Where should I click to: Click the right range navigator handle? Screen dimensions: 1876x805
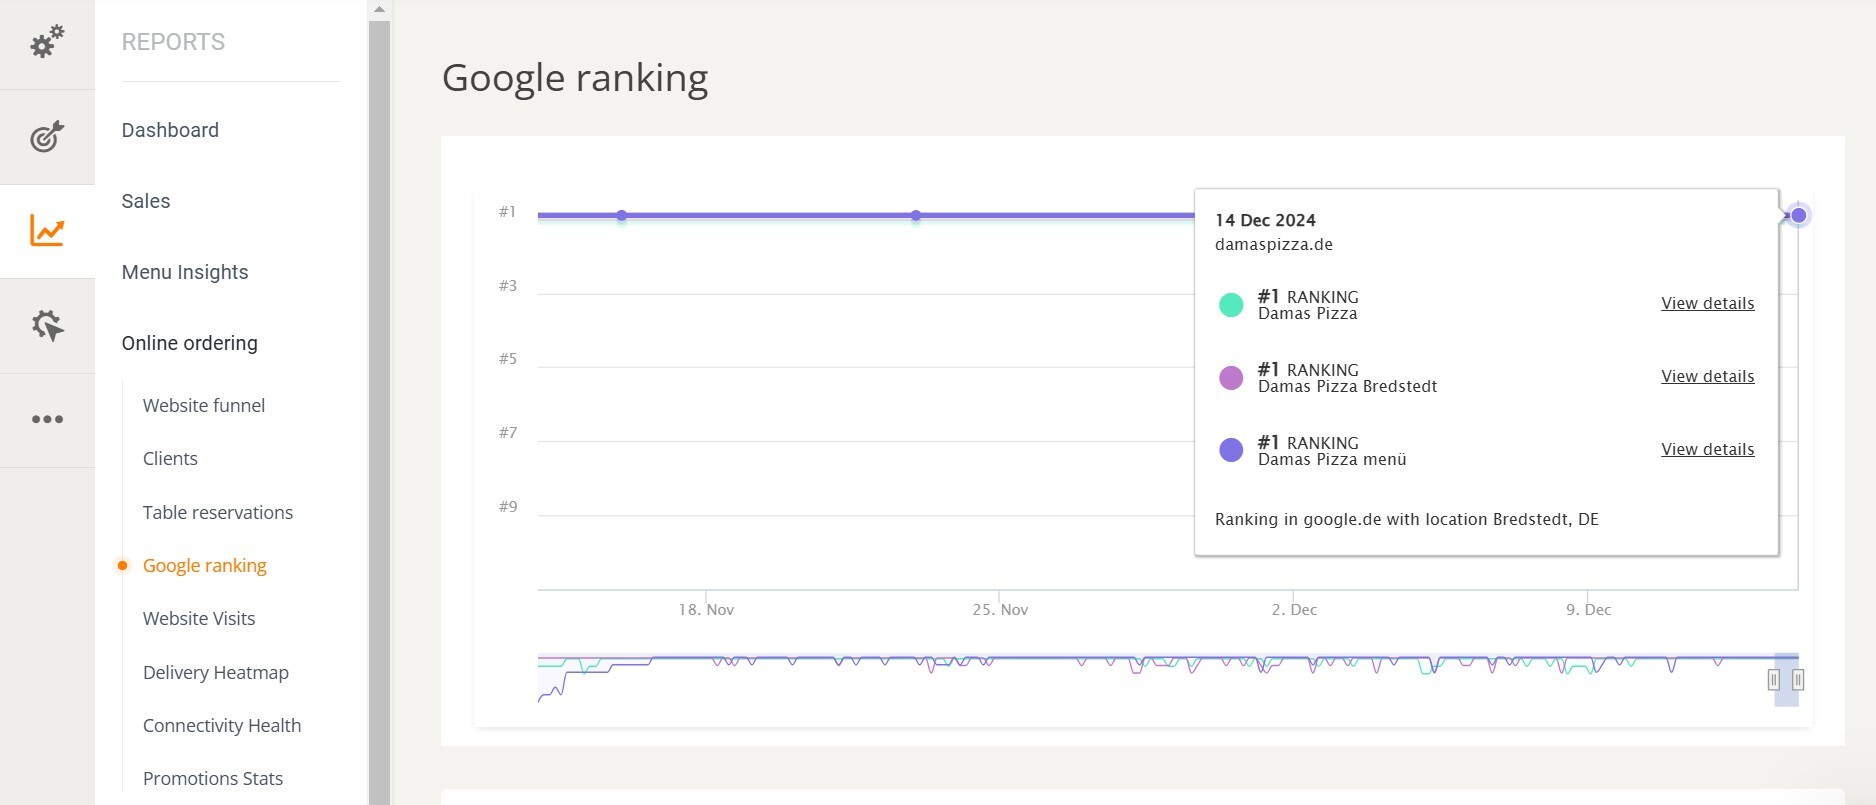(x=1798, y=680)
